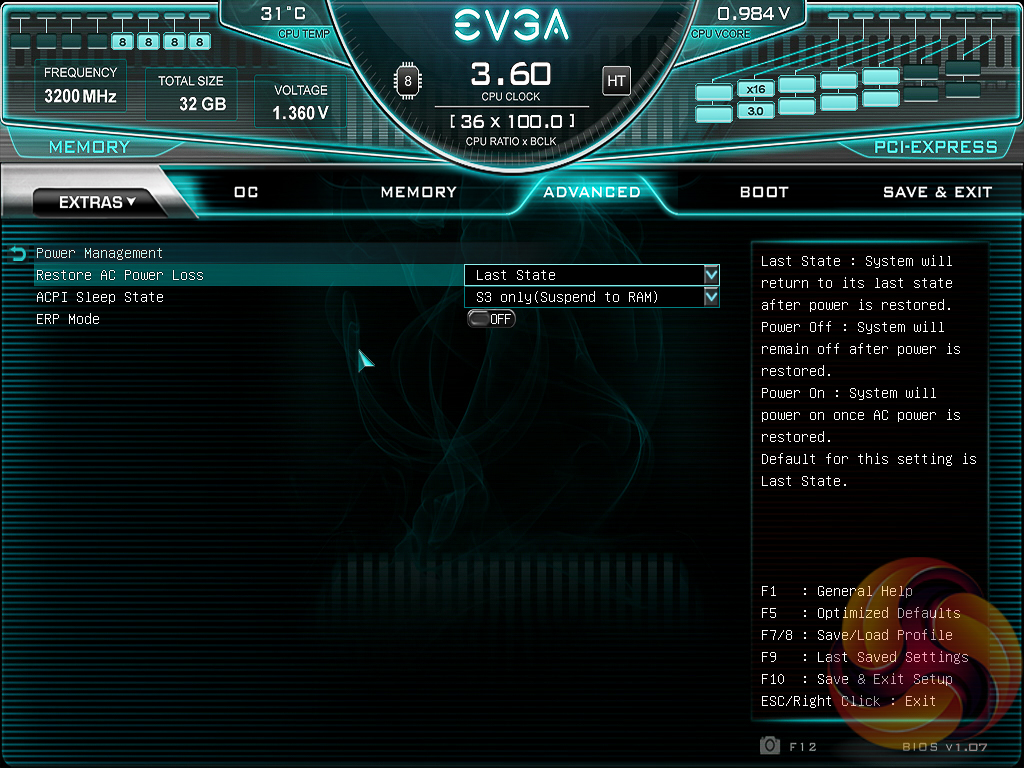This screenshot has width=1024, height=768.
Task: Click the 32 GB total size readout
Action: pyautogui.click(x=202, y=104)
